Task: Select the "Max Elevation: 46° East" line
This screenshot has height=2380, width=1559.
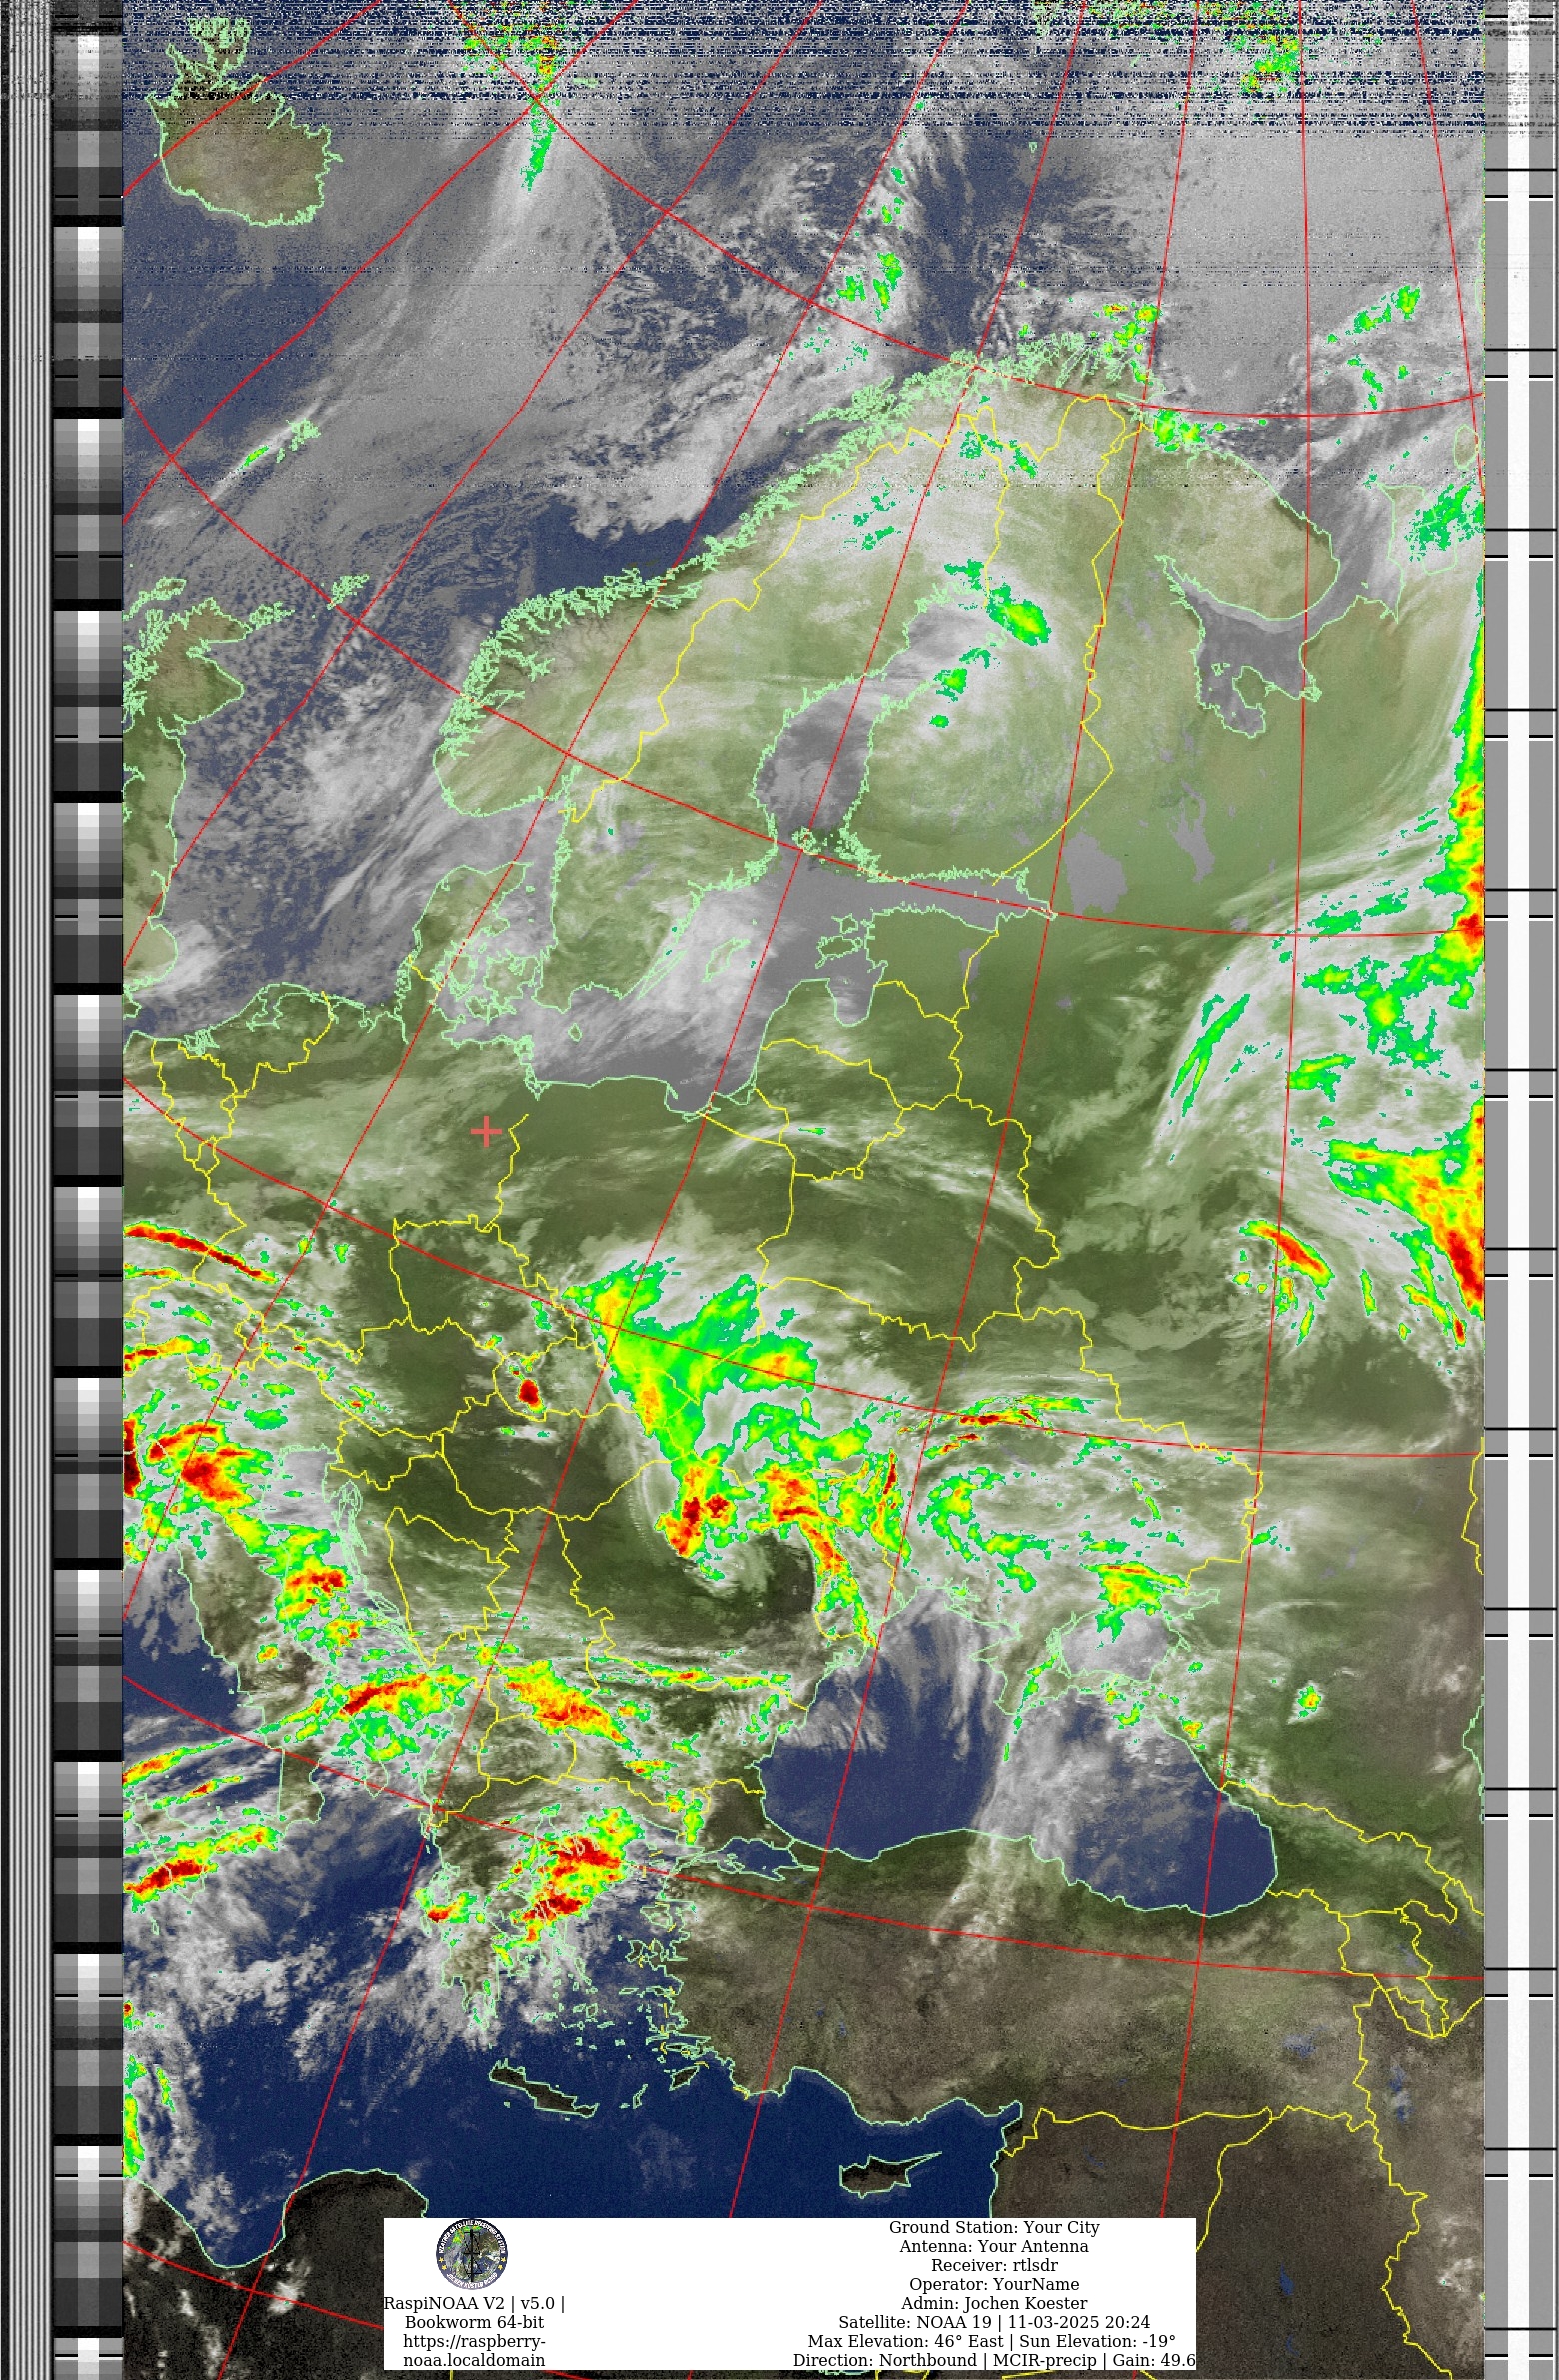Action: point(992,2341)
